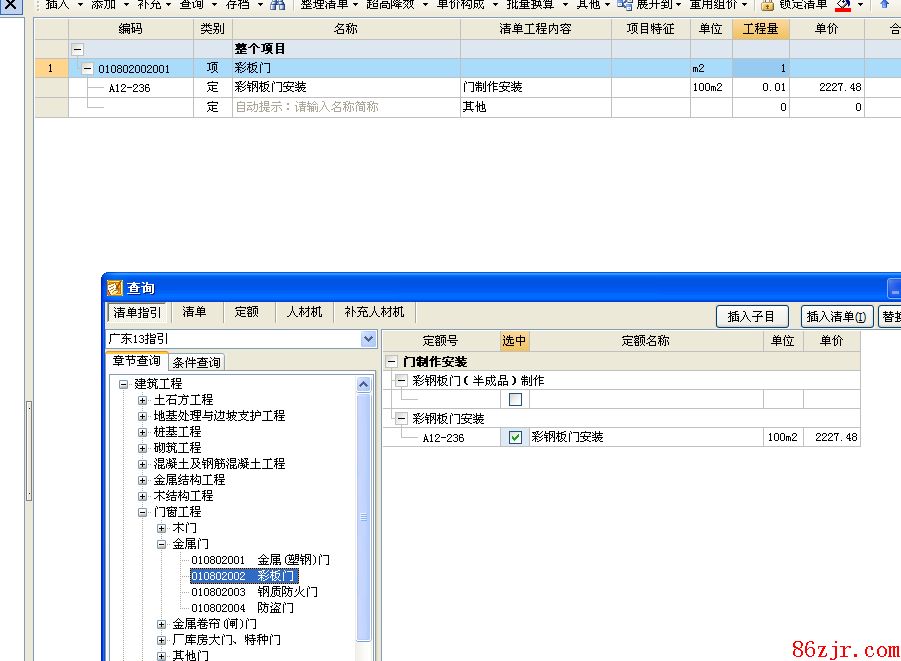Click the 插入清单 button
The height and width of the screenshot is (661, 901).
click(x=836, y=316)
